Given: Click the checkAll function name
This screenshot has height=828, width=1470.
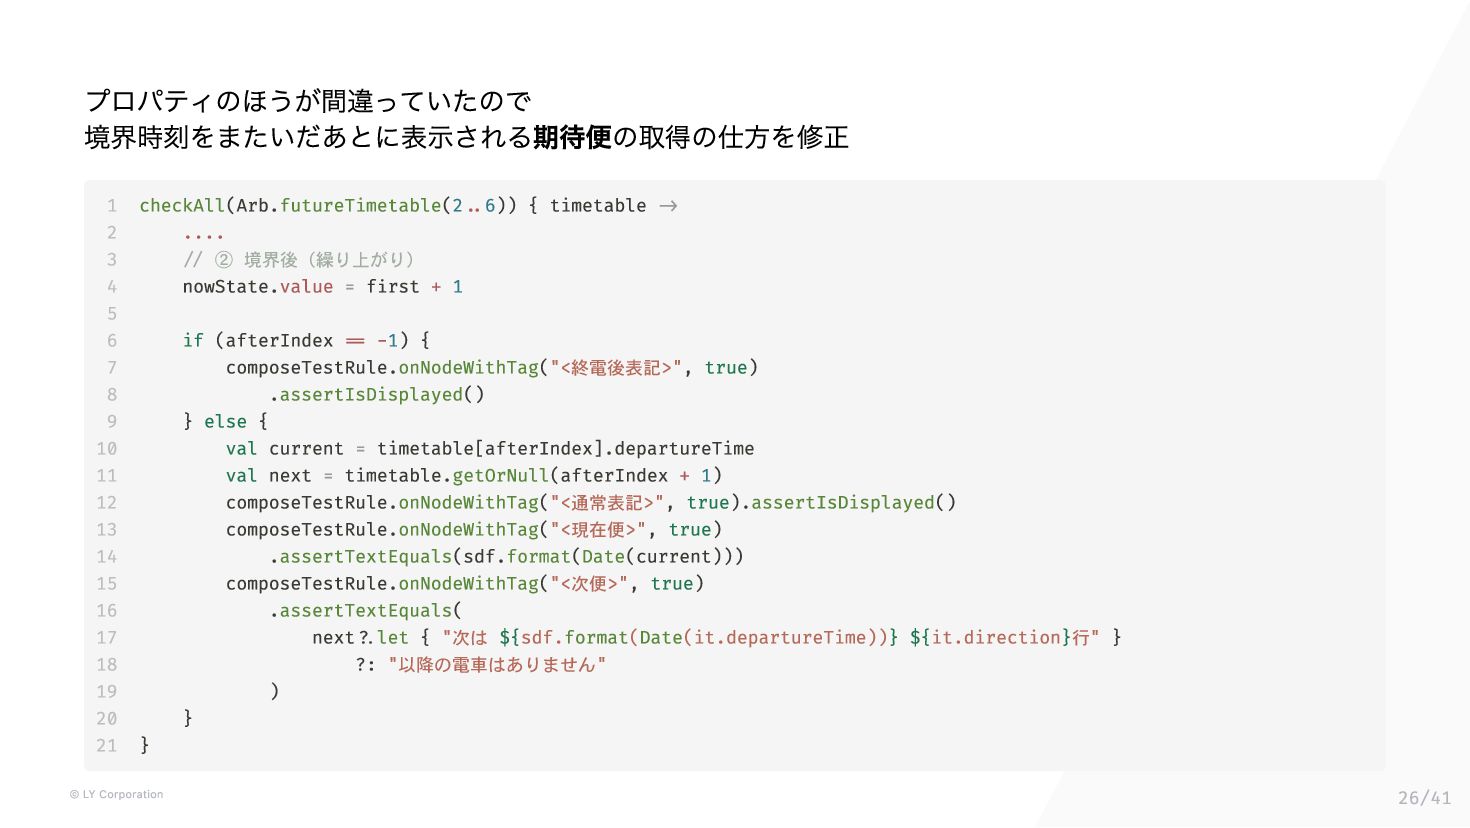Looking at the screenshot, I should click(182, 206).
